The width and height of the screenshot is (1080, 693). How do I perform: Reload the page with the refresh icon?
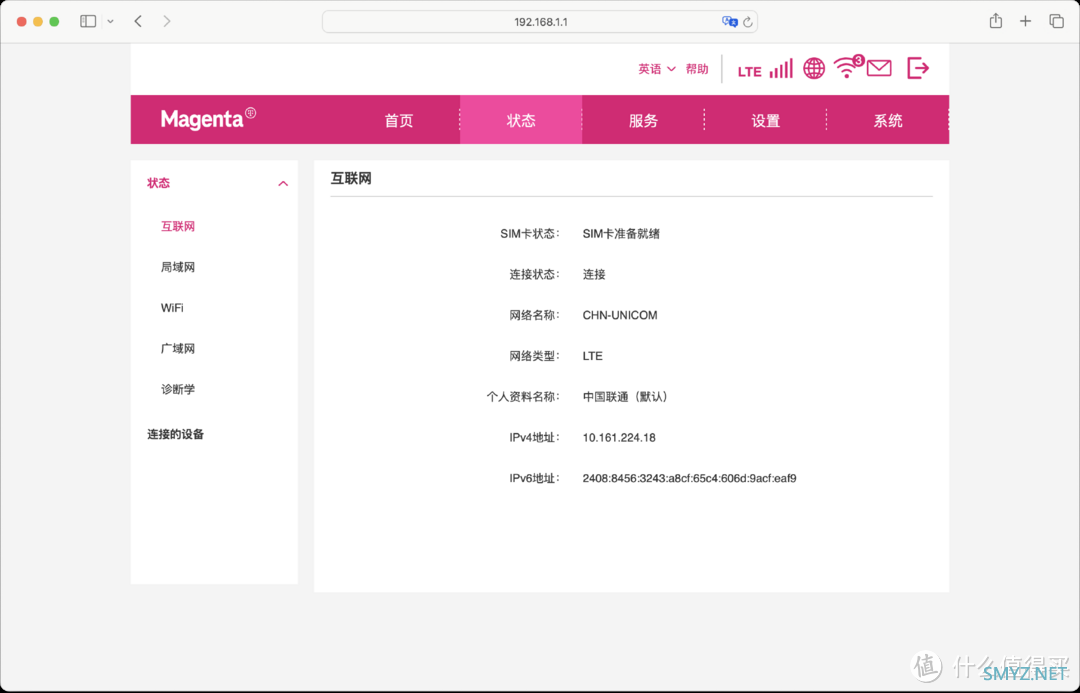(747, 21)
